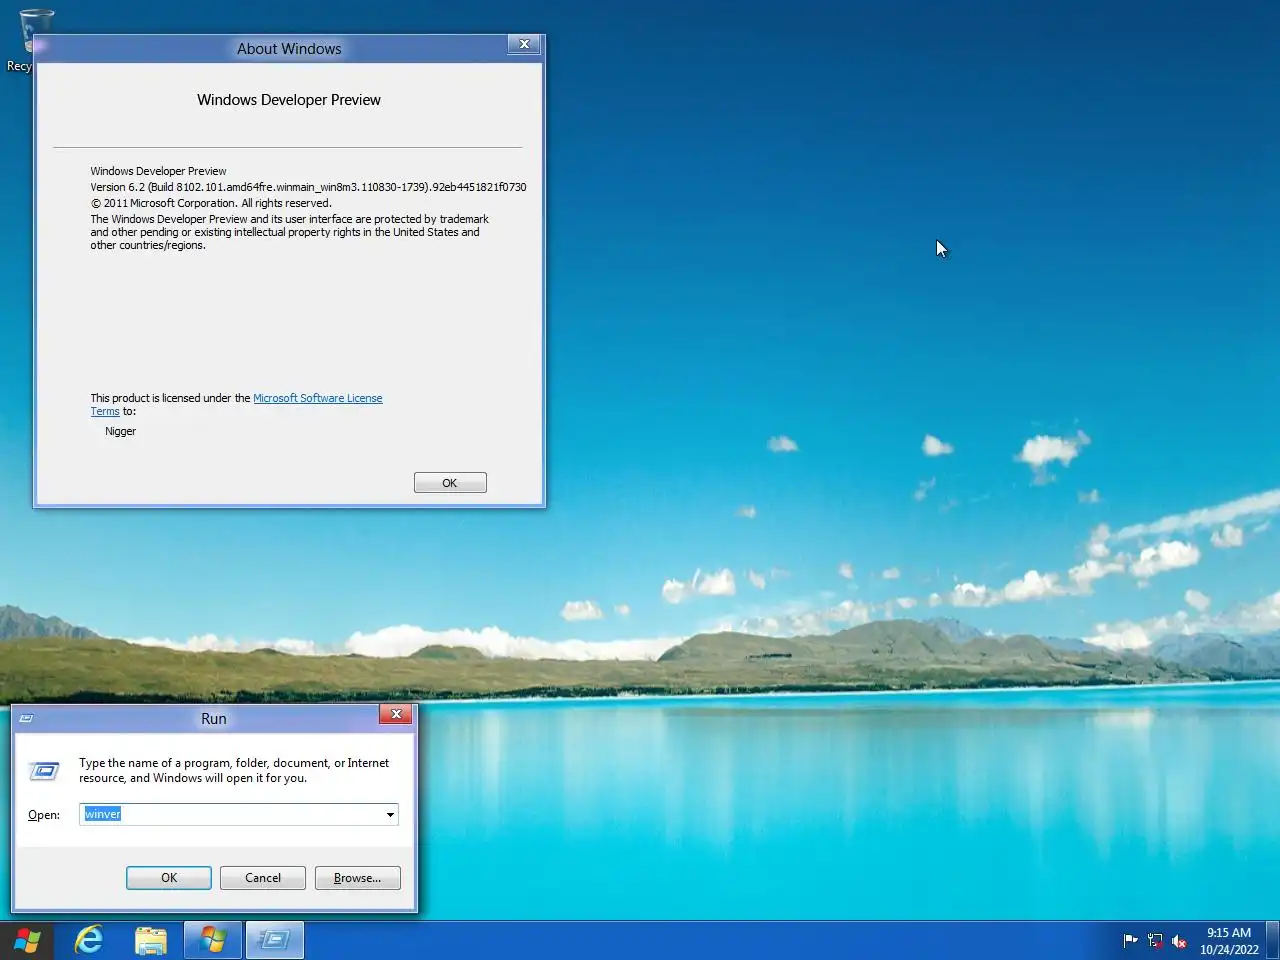Switch to About Windows taskbar item
This screenshot has width=1280, height=960.
213,940
